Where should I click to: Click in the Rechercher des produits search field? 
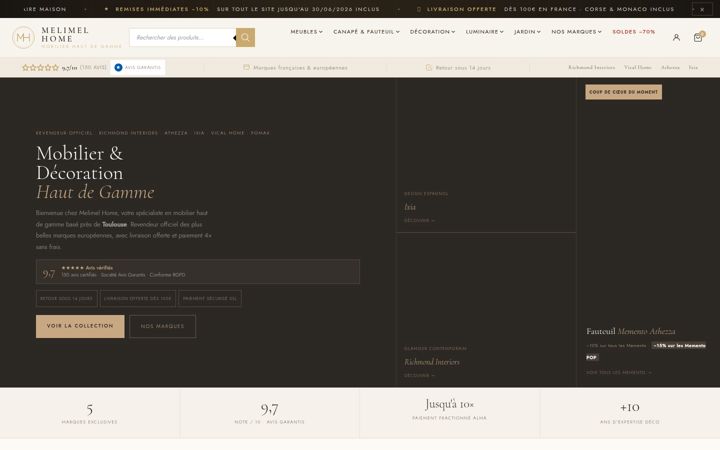(183, 37)
